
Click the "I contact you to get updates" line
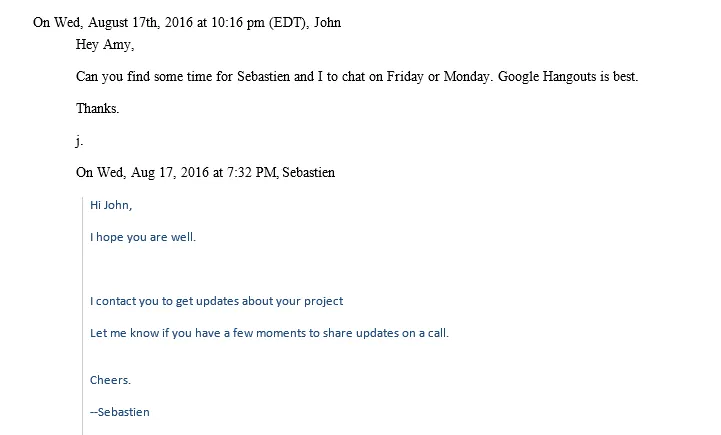tap(216, 300)
